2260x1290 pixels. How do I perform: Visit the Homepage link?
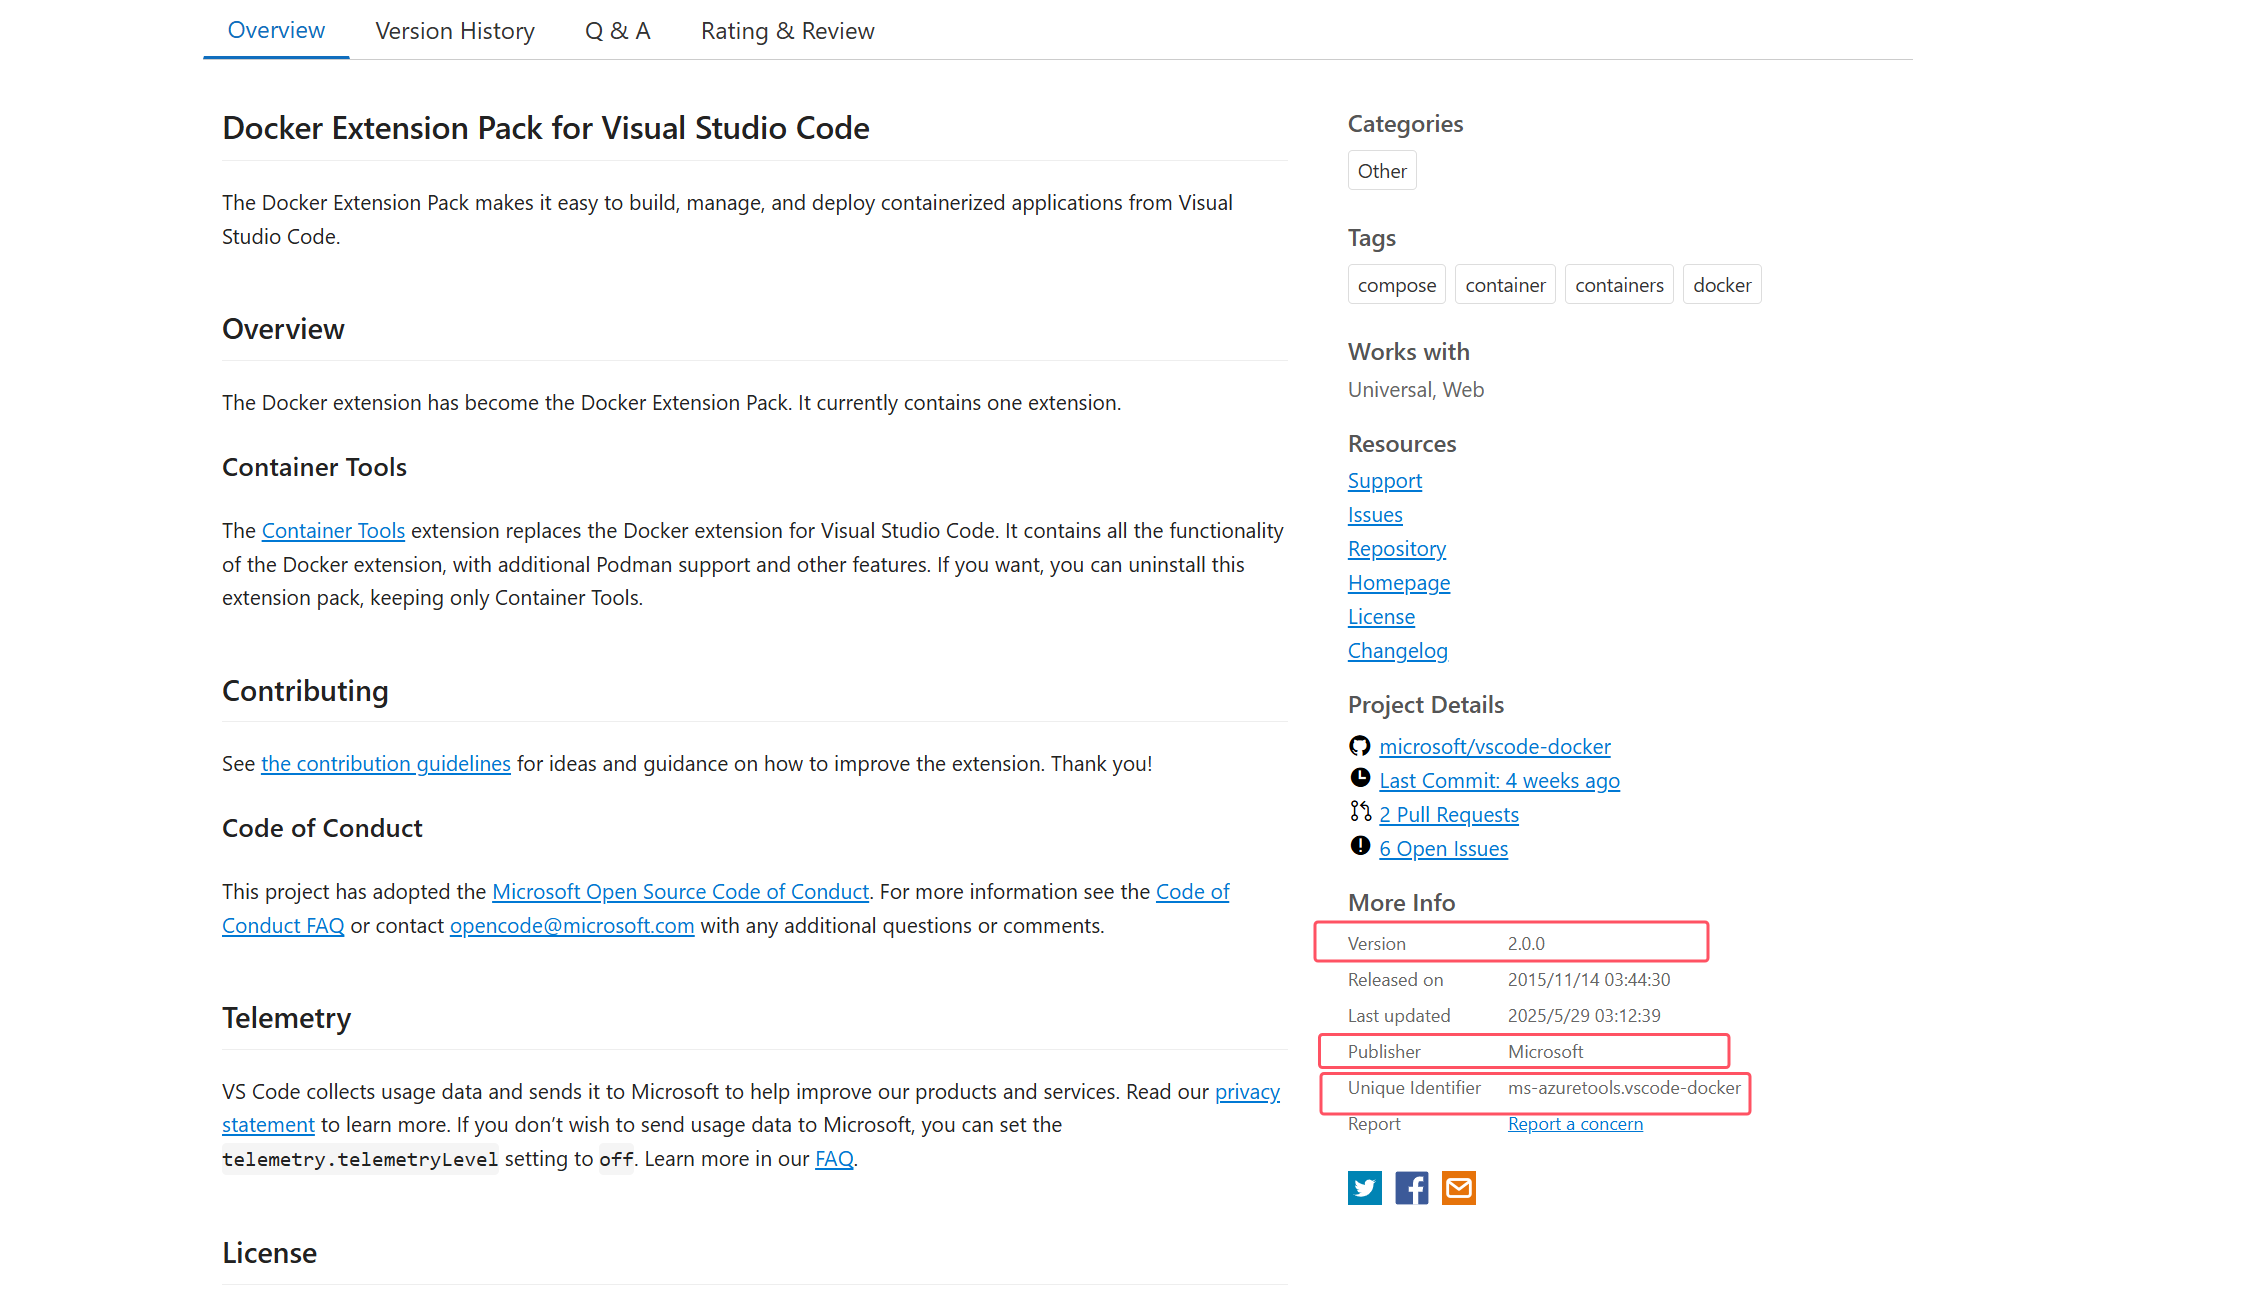(1399, 583)
